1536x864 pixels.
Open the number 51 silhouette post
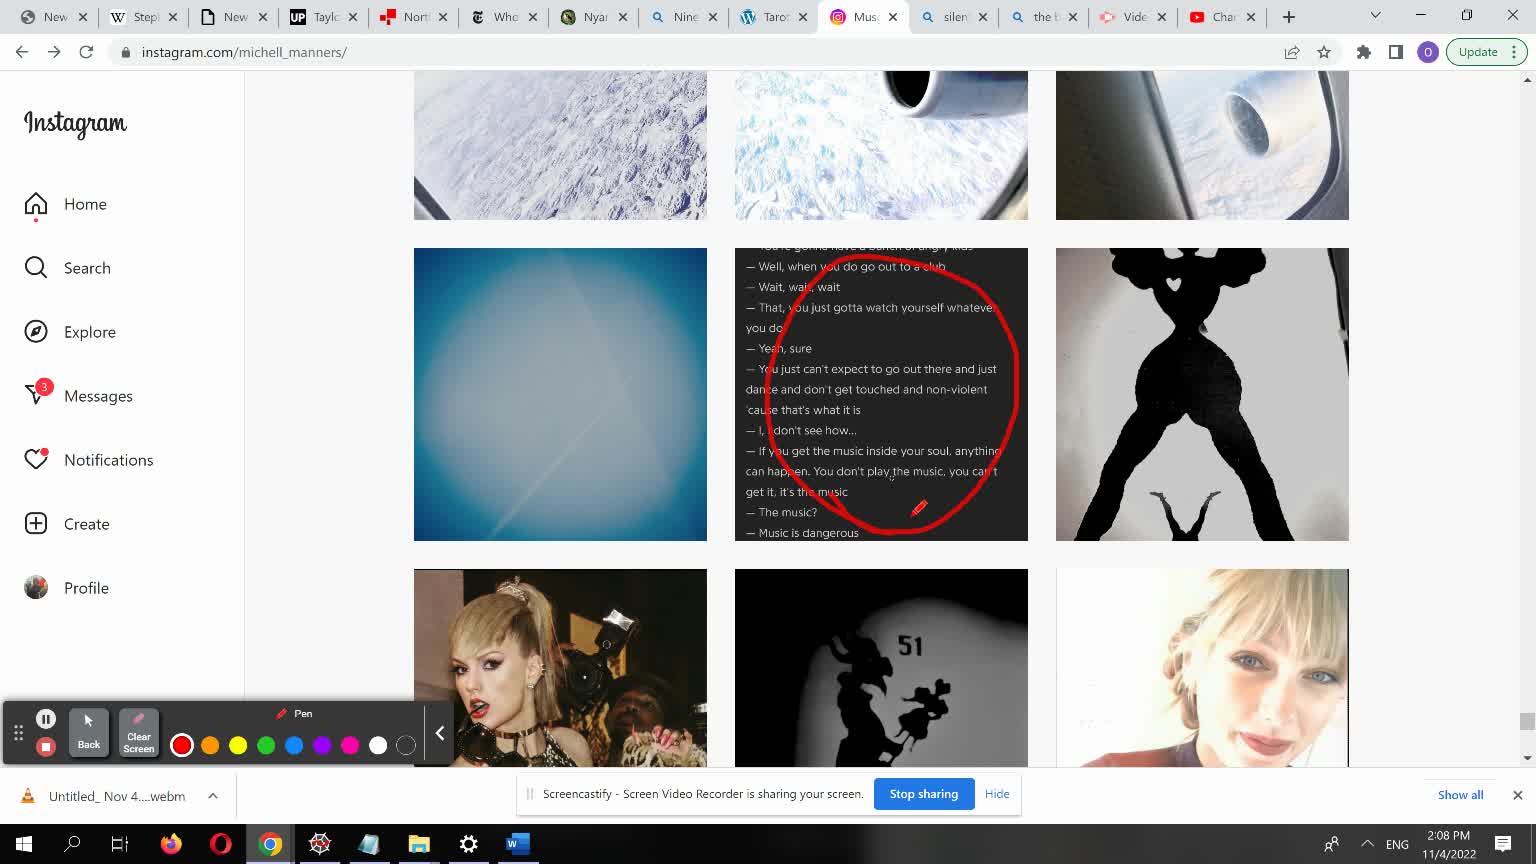coord(881,668)
